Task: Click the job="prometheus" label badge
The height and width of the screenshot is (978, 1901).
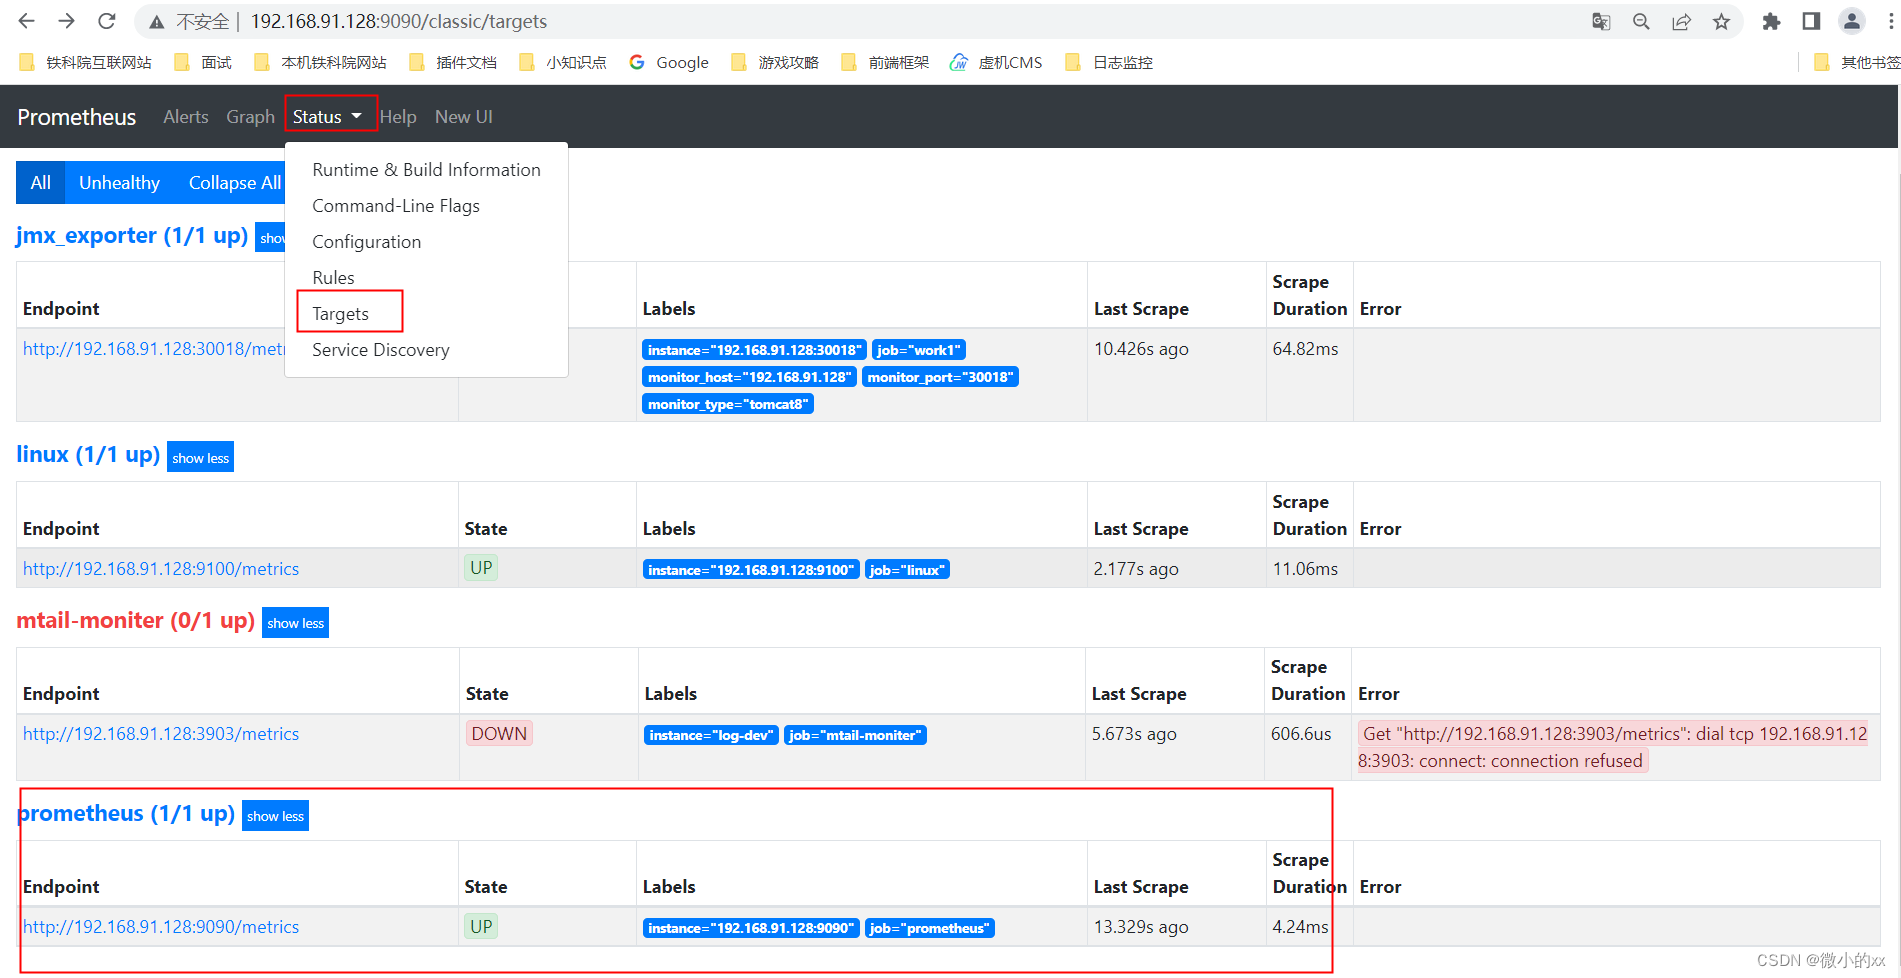Action: [930, 928]
